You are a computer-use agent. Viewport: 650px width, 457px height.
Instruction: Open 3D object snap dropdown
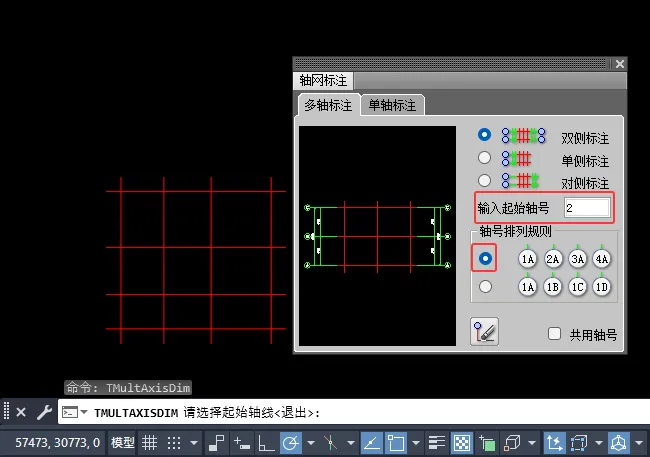pyautogui.click(x=532, y=443)
